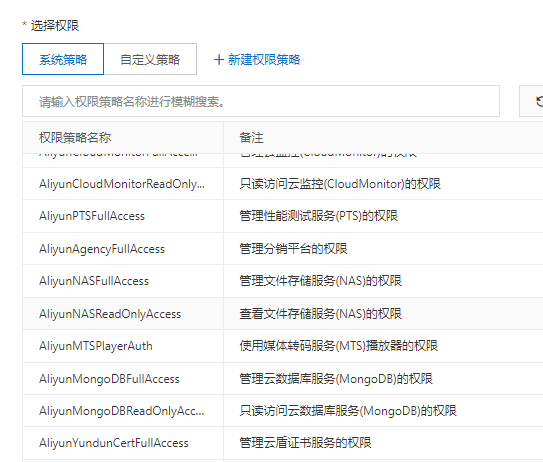Image resolution: width=543 pixels, height=462 pixels.
Task: Click the note 只读访问云监控(CloudMonitor)的权限
Action: pos(340,184)
